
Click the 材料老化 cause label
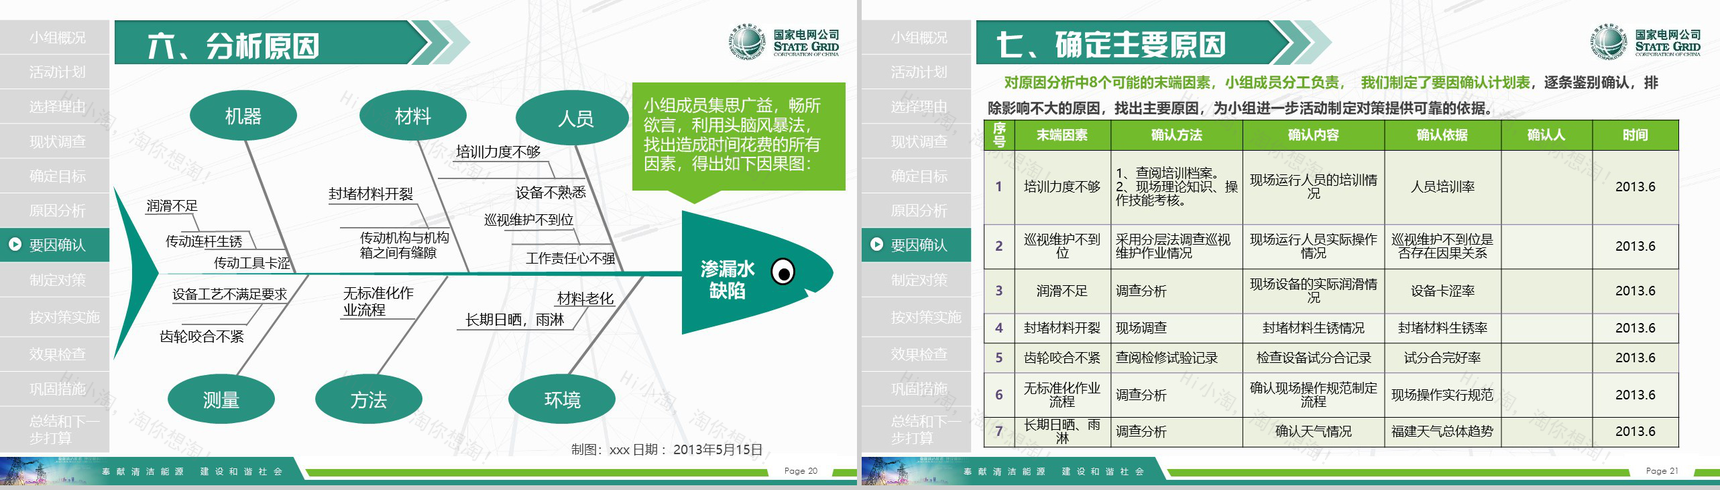[x=585, y=298]
